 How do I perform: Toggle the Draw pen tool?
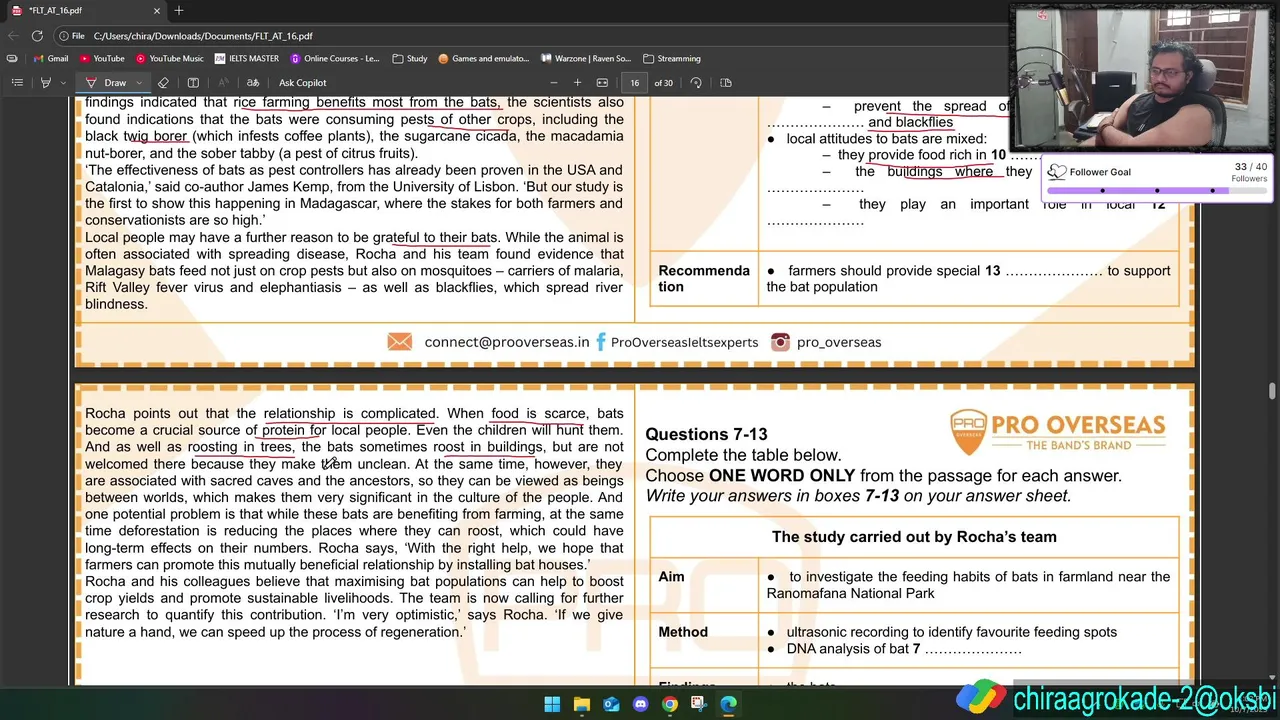tap(108, 83)
